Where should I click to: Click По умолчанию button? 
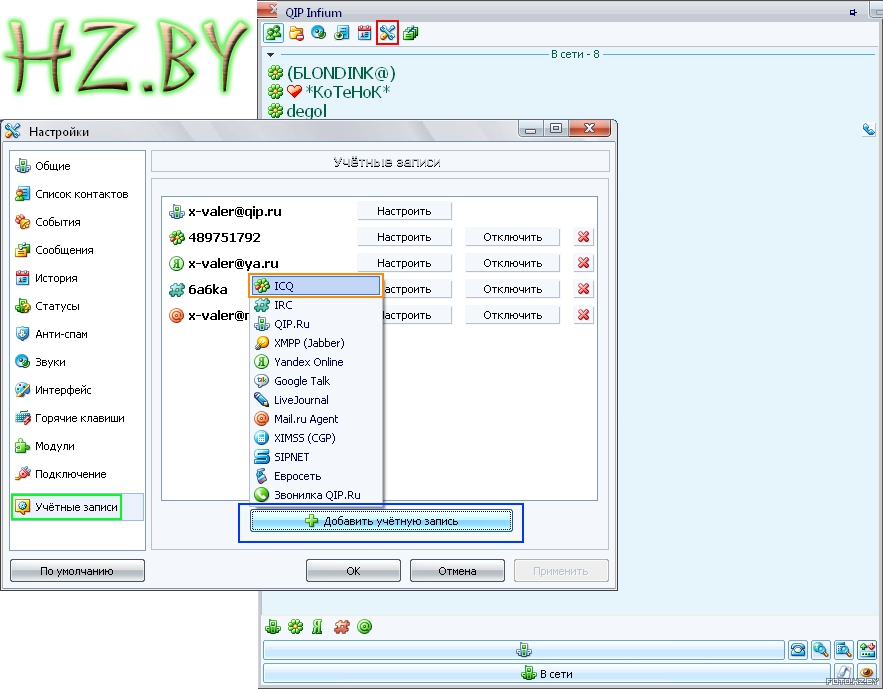[77, 571]
